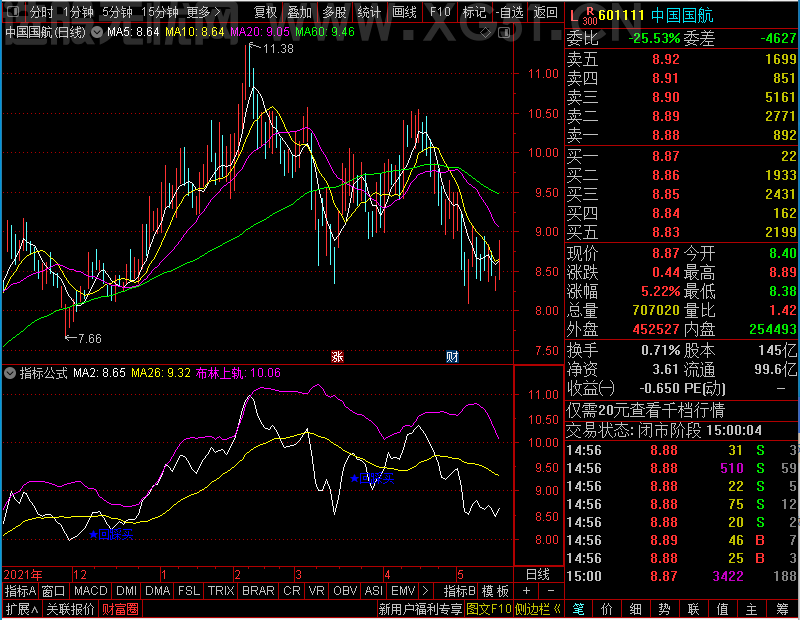Open the 指标A indicator group
Image resolution: width=800 pixels, height=620 pixels.
point(20,591)
